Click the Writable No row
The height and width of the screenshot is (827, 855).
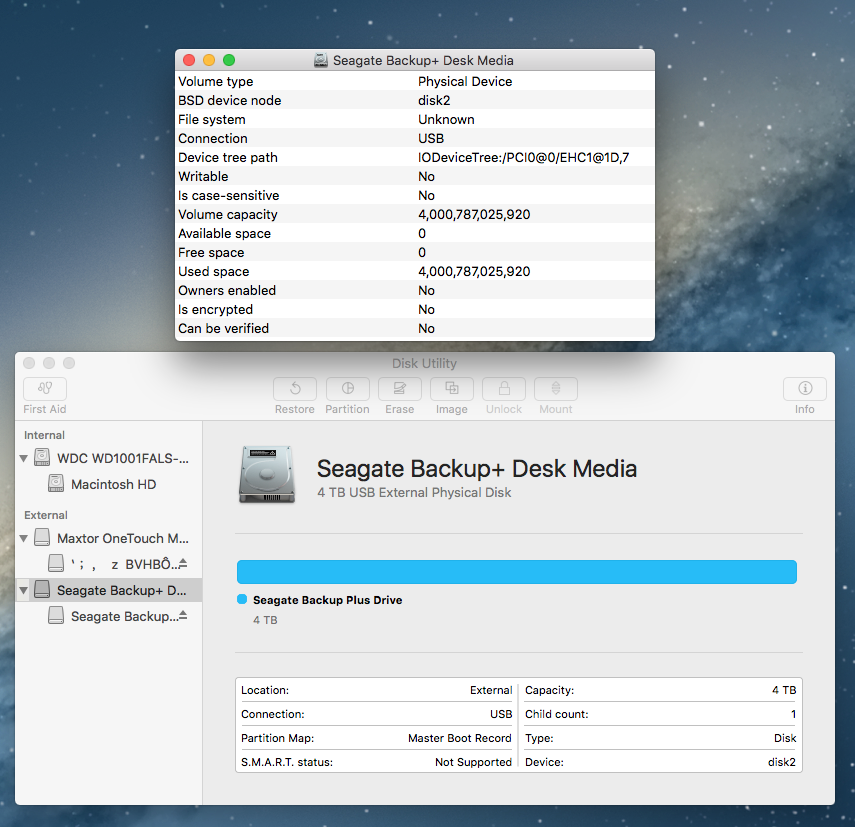415,177
